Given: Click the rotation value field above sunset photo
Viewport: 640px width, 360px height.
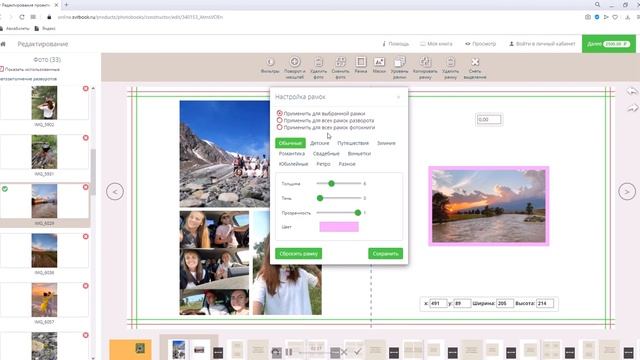Looking at the screenshot, I should click(489, 120).
